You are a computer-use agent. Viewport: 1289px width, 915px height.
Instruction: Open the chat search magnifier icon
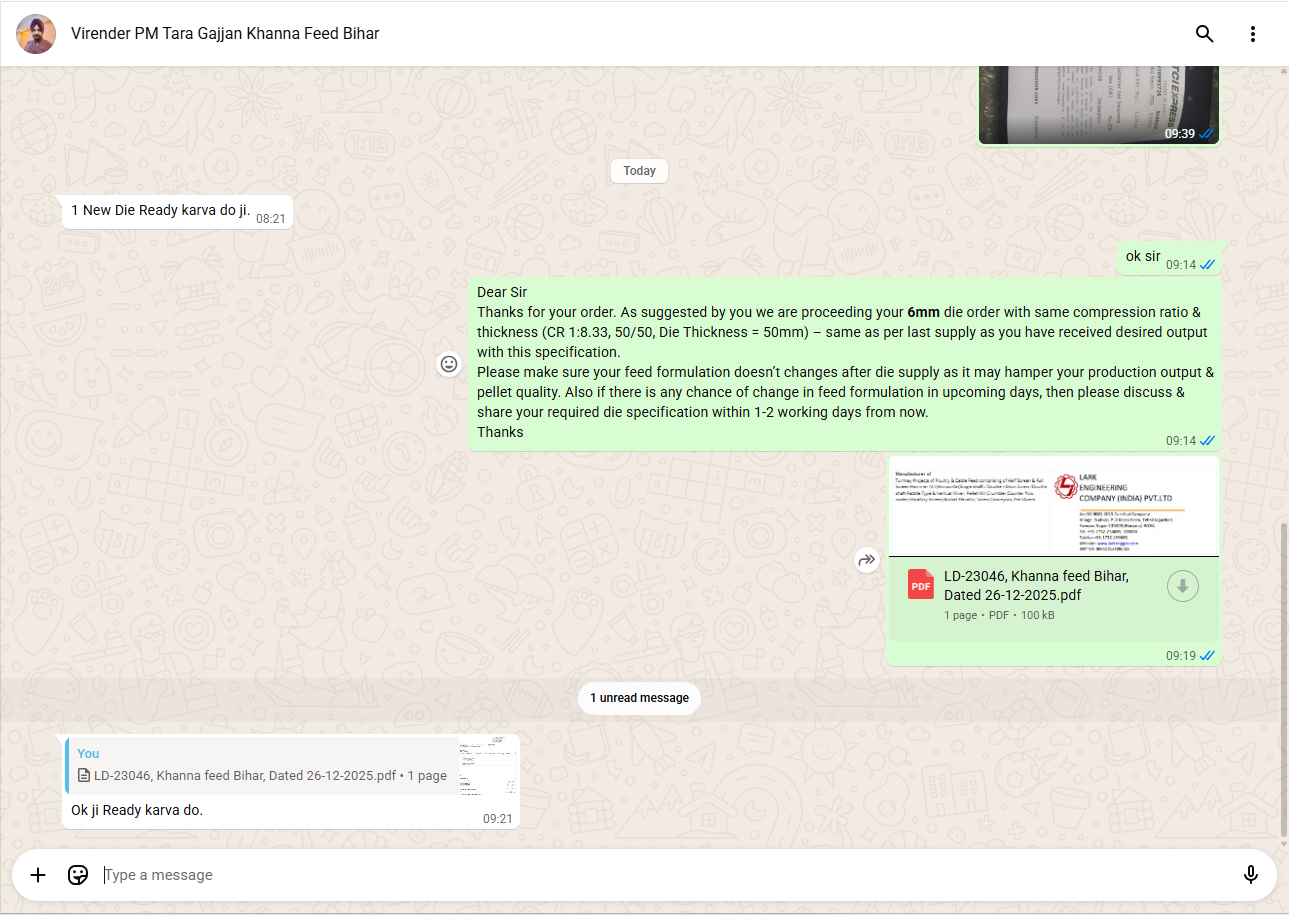[x=1204, y=34]
